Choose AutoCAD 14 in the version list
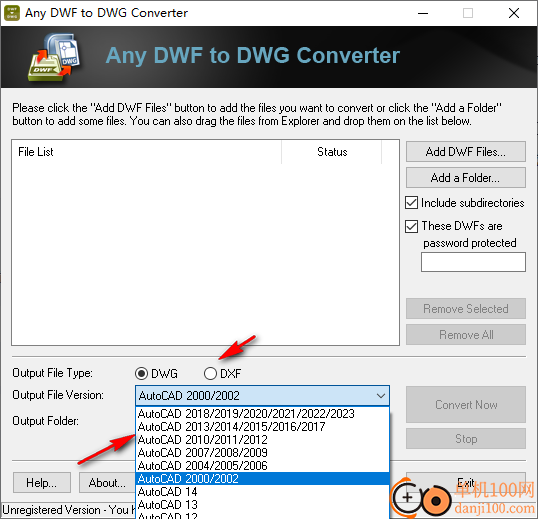The width and height of the screenshot is (538, 519). [x=262, y=492]
